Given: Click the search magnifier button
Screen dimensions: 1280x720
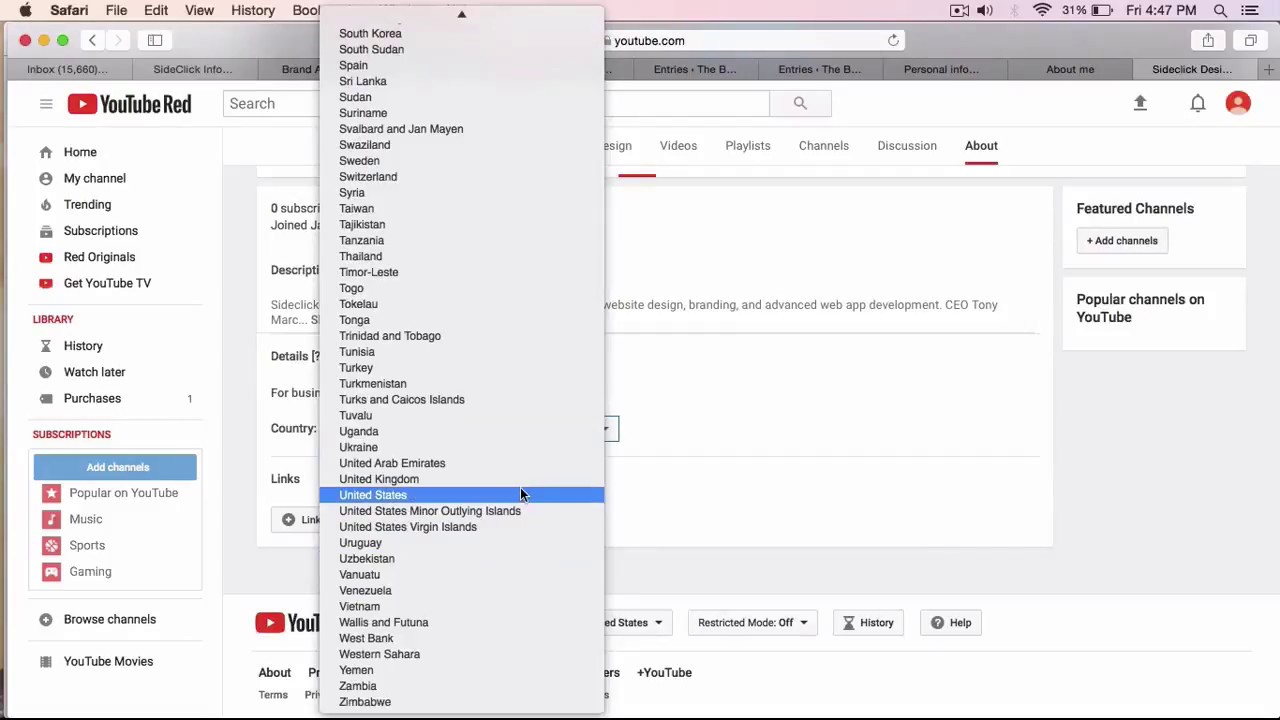Looking at the screenshot, I should tap(800, 103).
